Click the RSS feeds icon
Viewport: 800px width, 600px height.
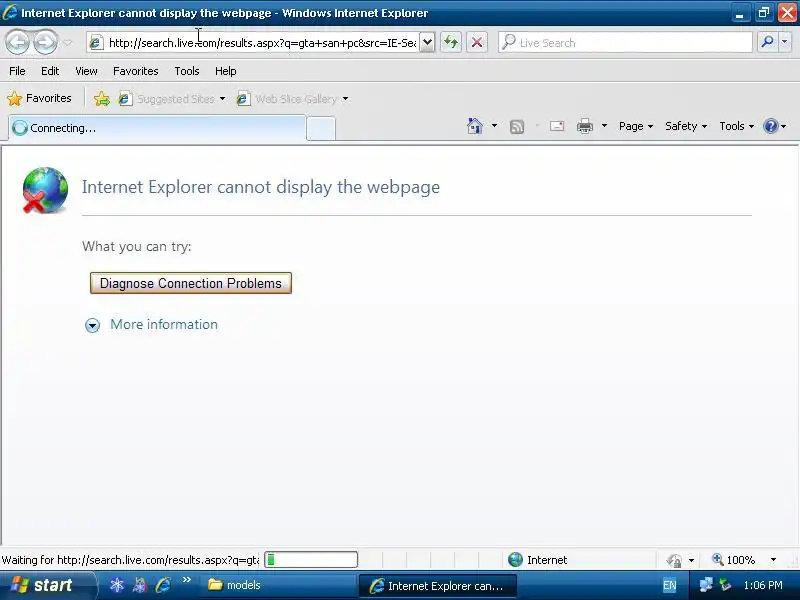click(x=517, y=126)
